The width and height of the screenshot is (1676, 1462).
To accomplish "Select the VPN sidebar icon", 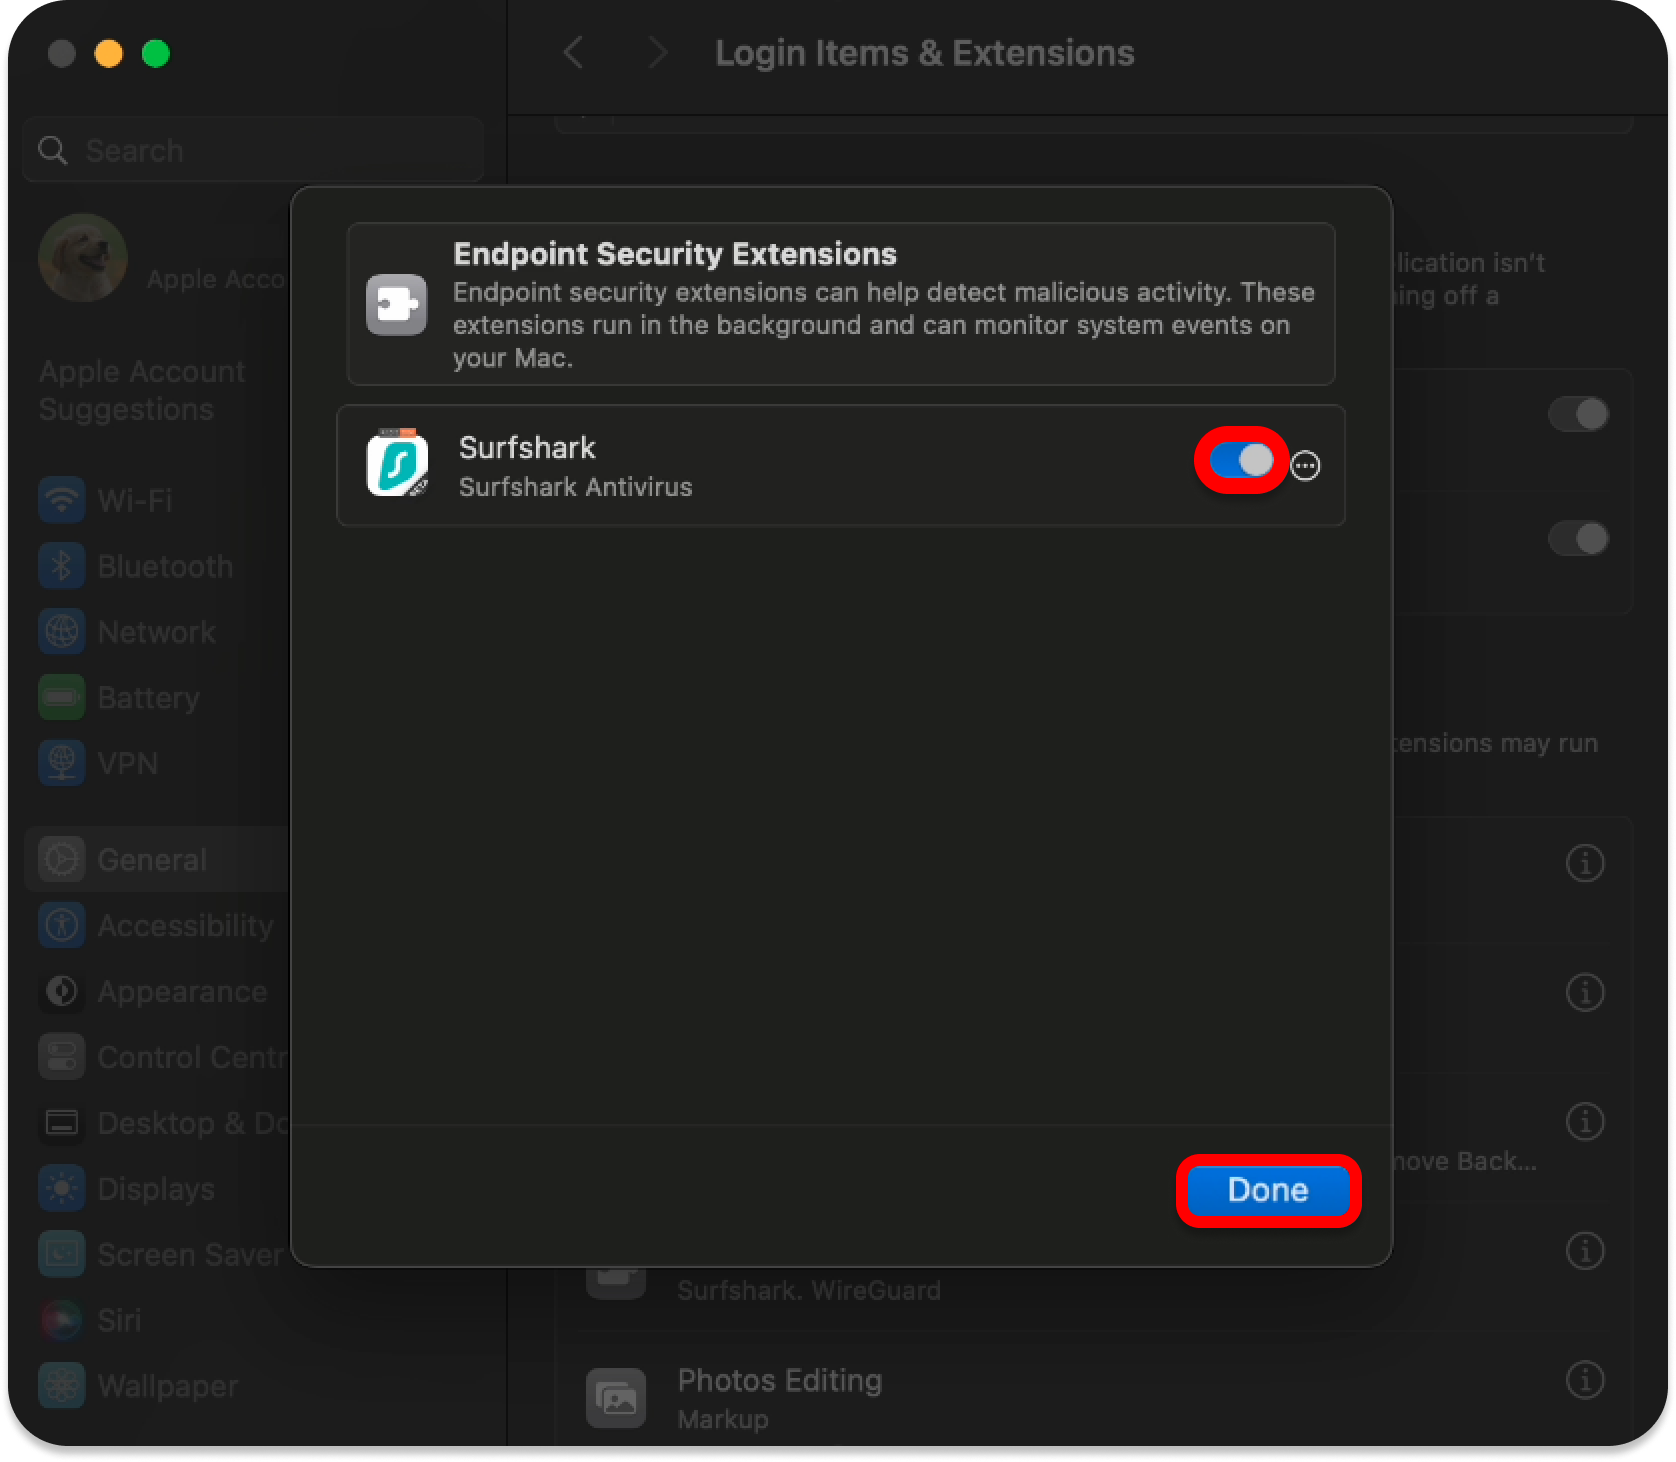I will [62, 763].
